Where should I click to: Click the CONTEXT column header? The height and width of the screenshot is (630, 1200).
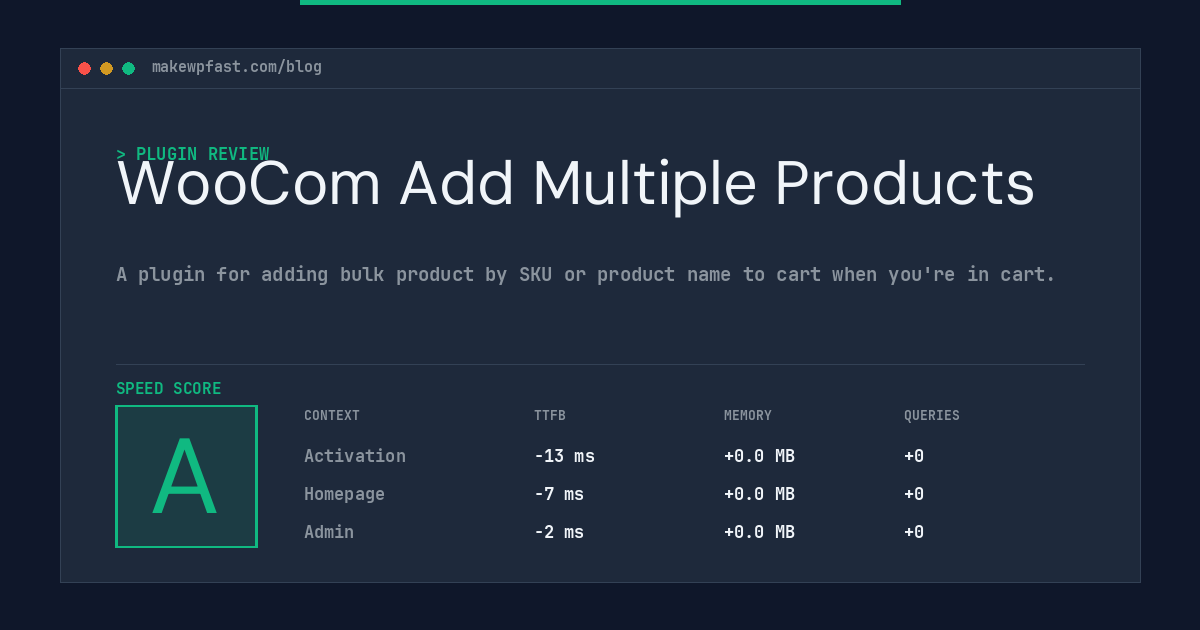[x=332, y=416]
